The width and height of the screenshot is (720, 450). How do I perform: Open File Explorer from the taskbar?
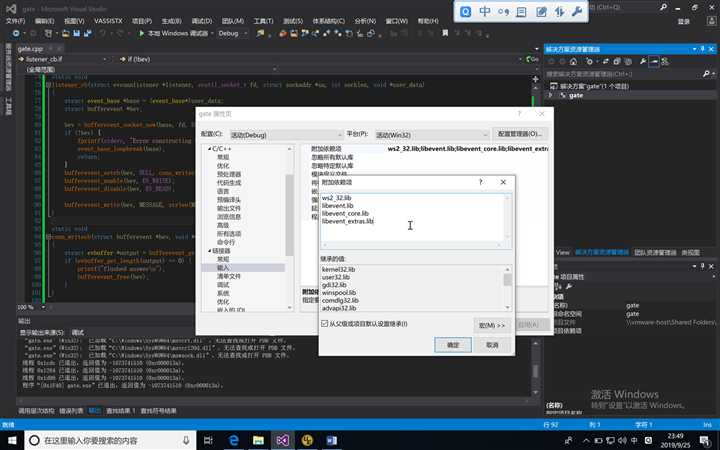259,440
